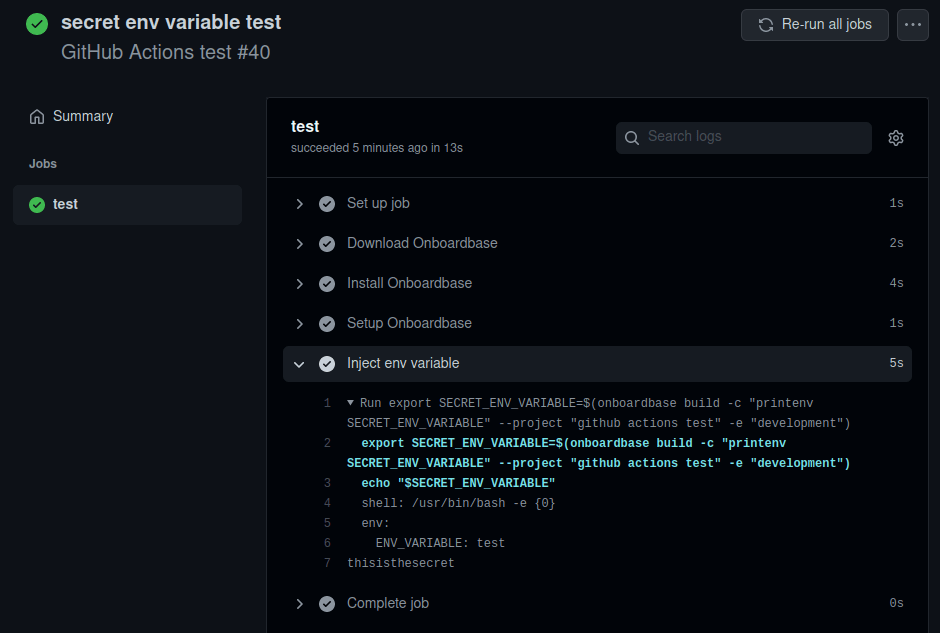Collapse the Inject env variable step

[x=299, y=364]
